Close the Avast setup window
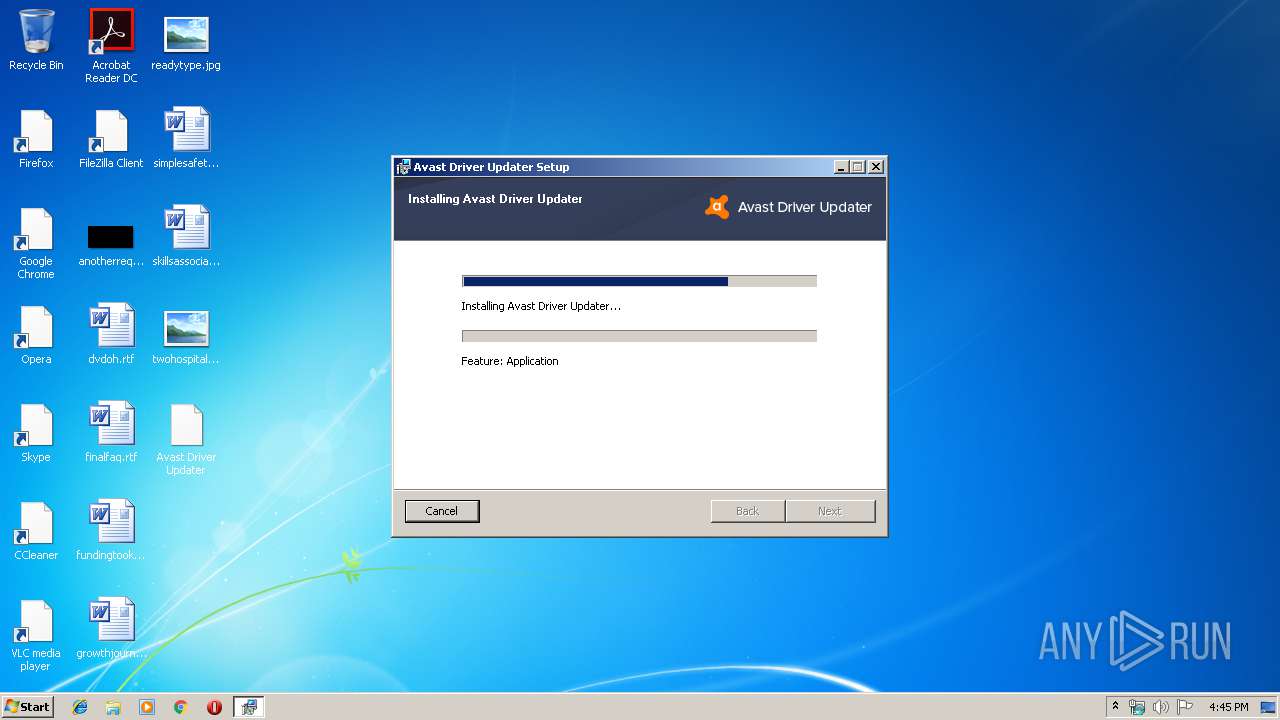 [875, 167]
